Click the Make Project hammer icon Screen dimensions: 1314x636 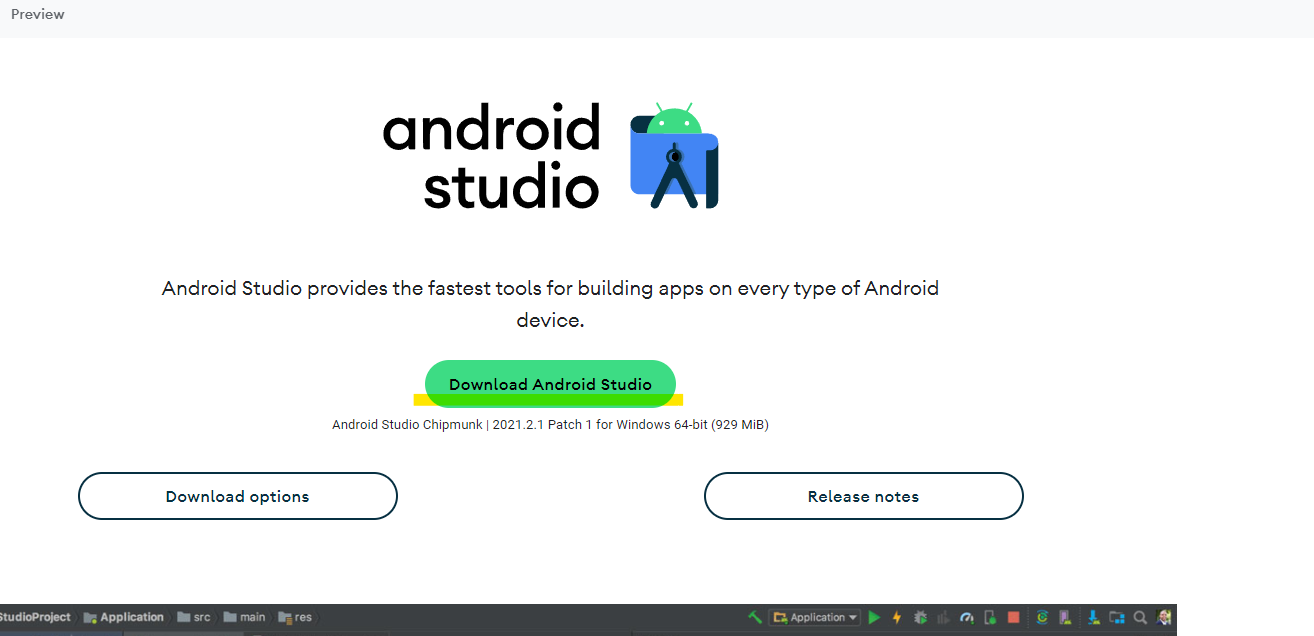755,617
